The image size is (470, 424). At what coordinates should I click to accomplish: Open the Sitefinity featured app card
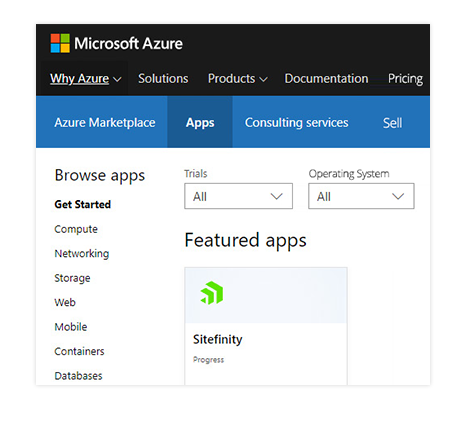click(266, 326)
